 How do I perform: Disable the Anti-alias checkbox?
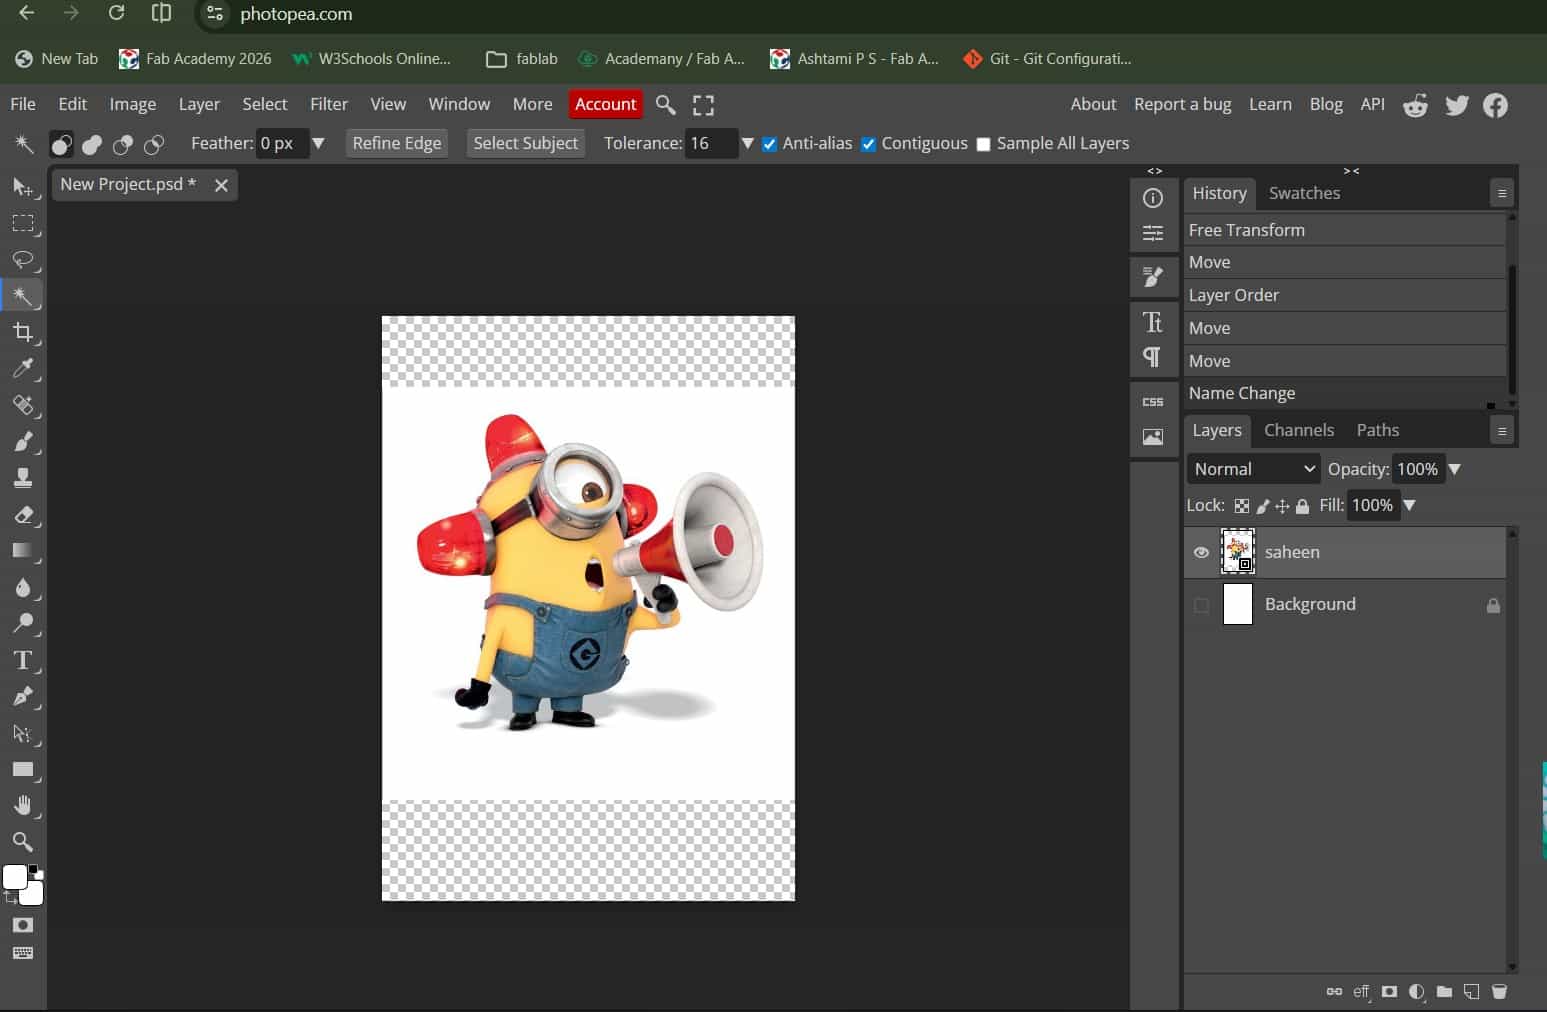769,144
